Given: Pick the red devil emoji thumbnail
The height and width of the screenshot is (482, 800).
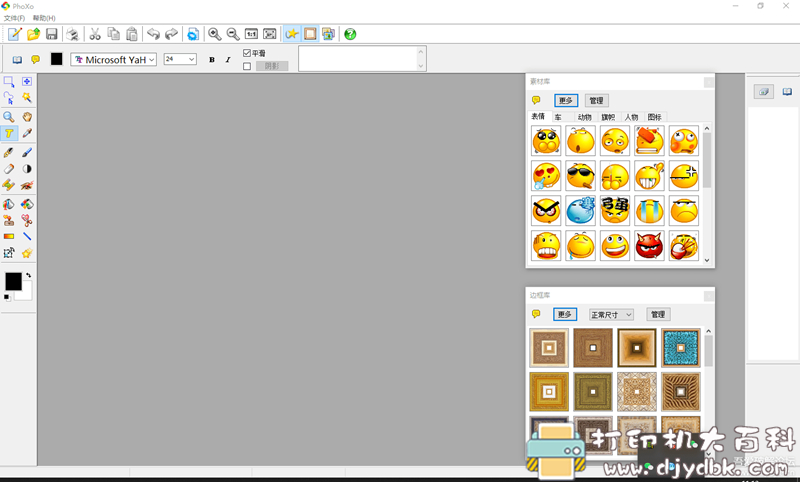Looking at the screenshot, I should (649, 246).
